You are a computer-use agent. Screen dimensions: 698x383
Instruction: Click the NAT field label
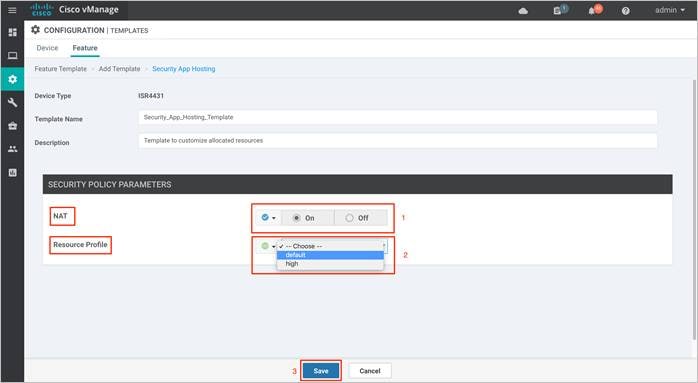pos(61,216)
